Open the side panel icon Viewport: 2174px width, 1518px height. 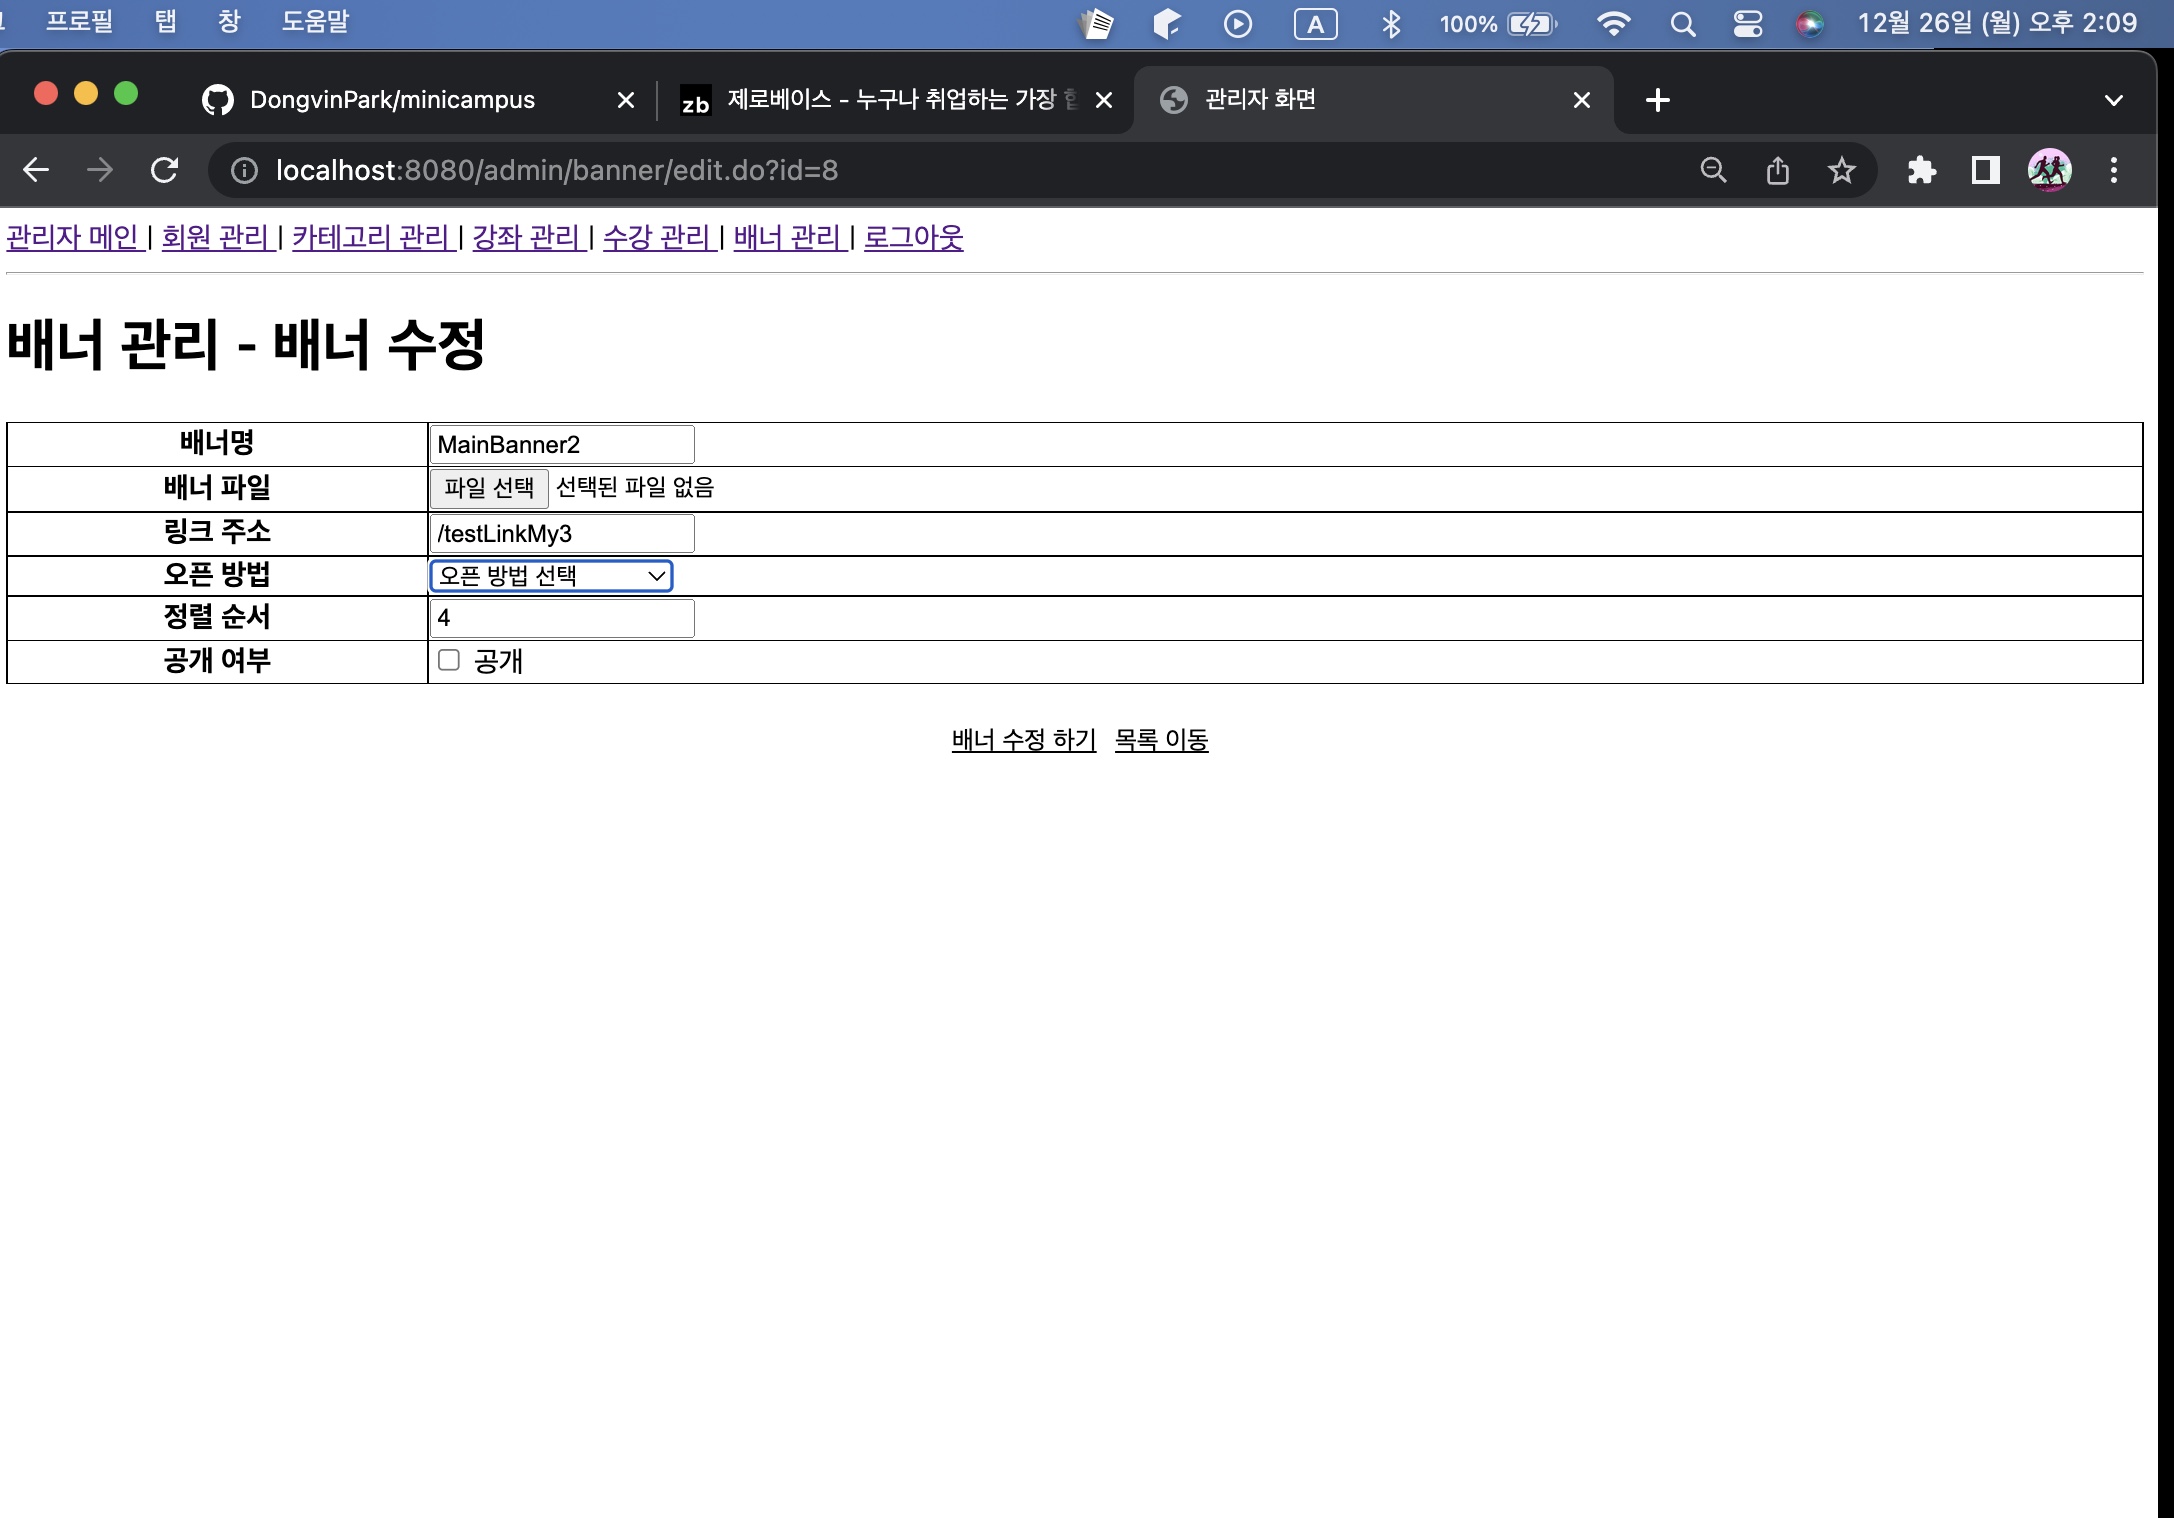1985,170
